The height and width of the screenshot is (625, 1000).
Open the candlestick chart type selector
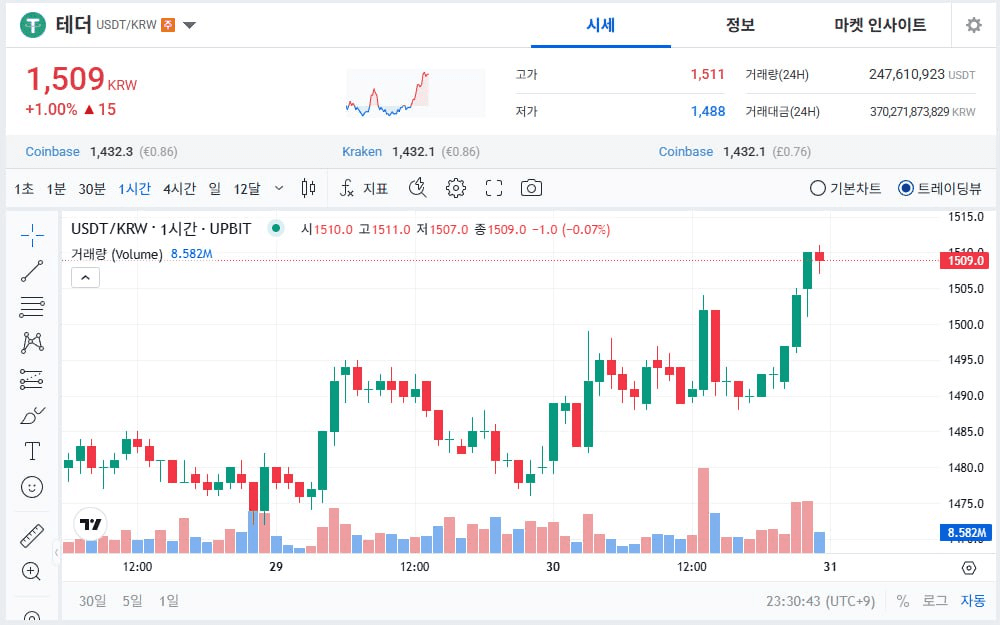pyautogui.click(x=308, y=188)
